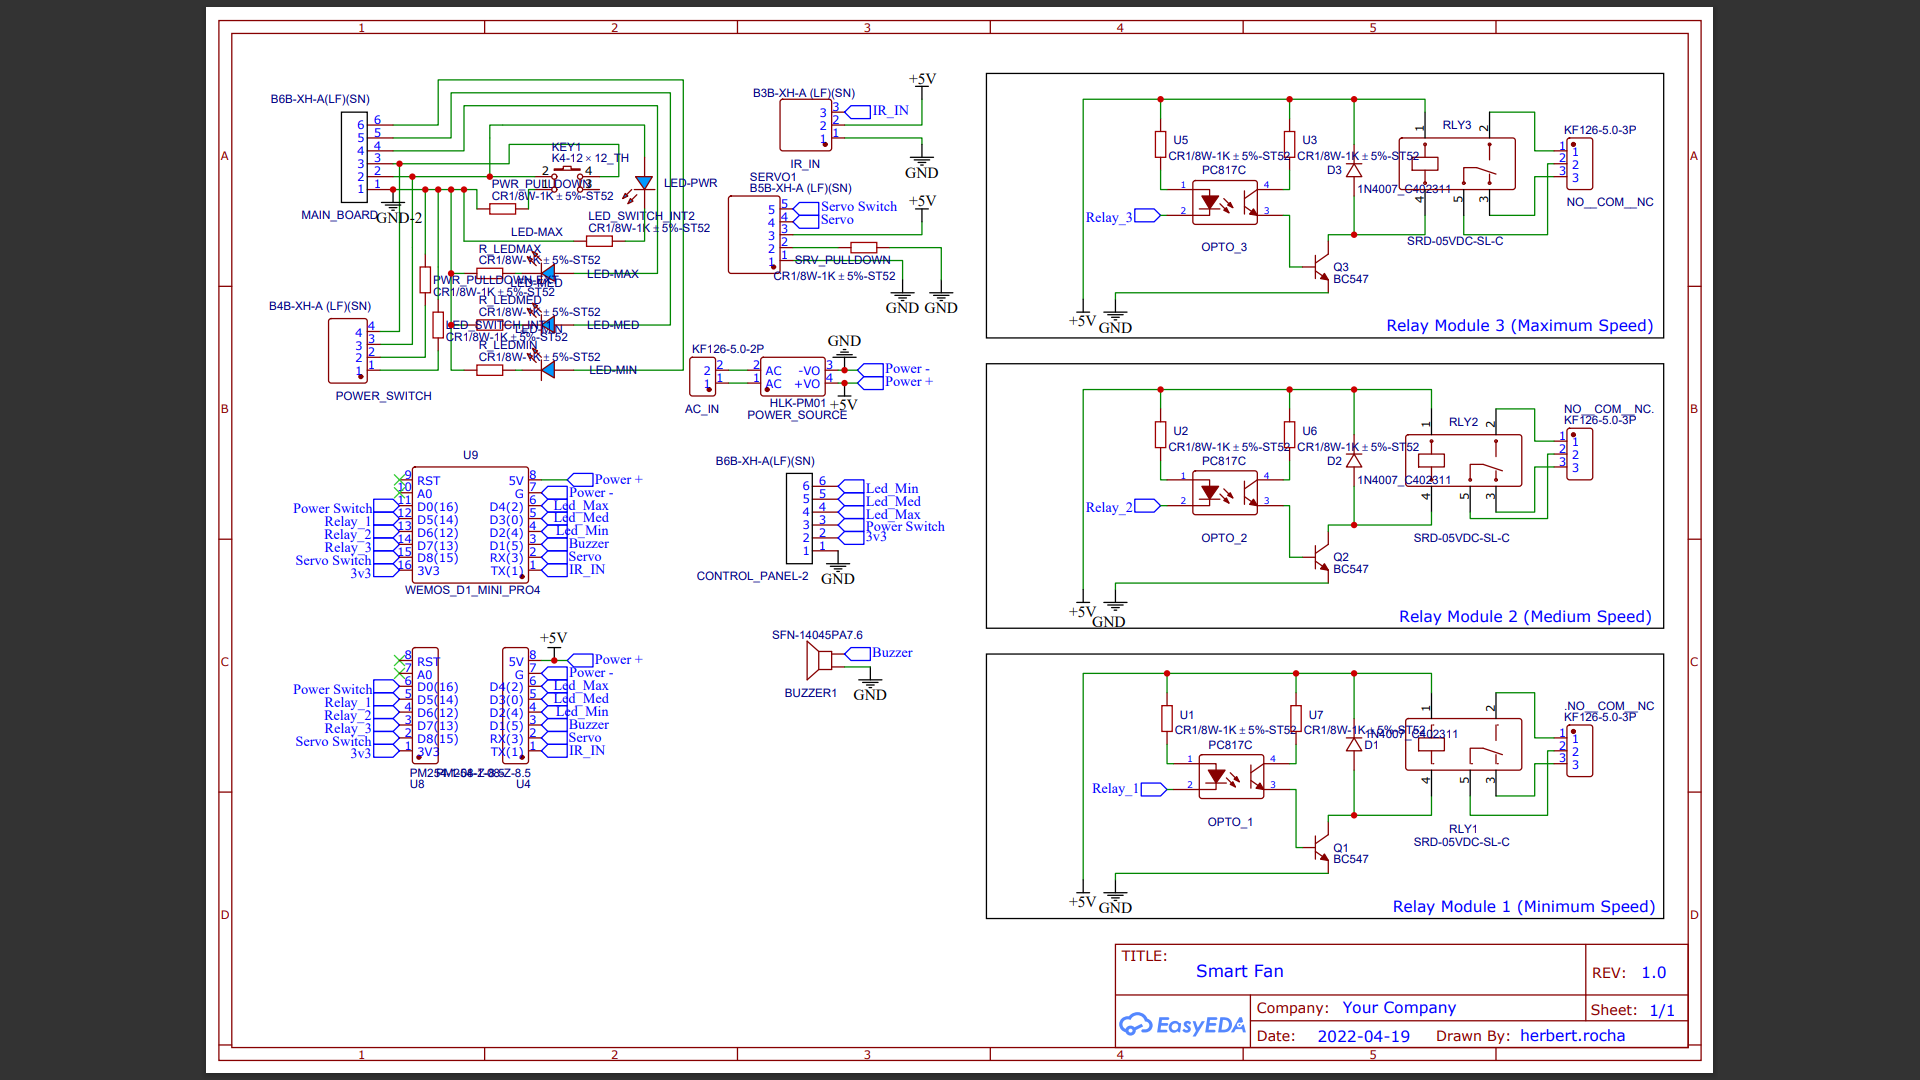Select the herbert.rocha drawn-by field
Image resolution: width=1920 pixels, height=1080 pixels.
pos(1572,1036)
